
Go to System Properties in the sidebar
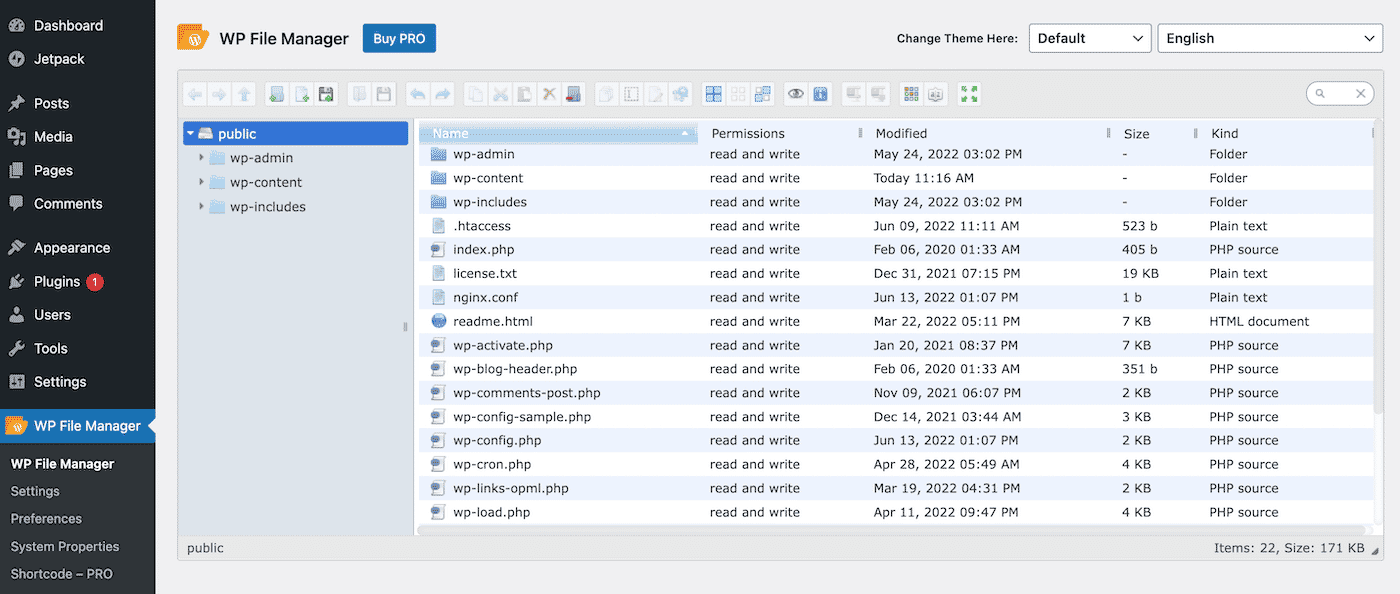(x=64, y=546)
